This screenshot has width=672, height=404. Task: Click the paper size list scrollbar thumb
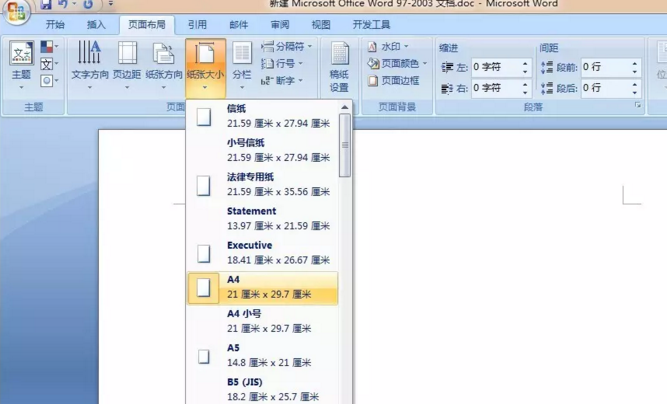[x=345, y=145]
